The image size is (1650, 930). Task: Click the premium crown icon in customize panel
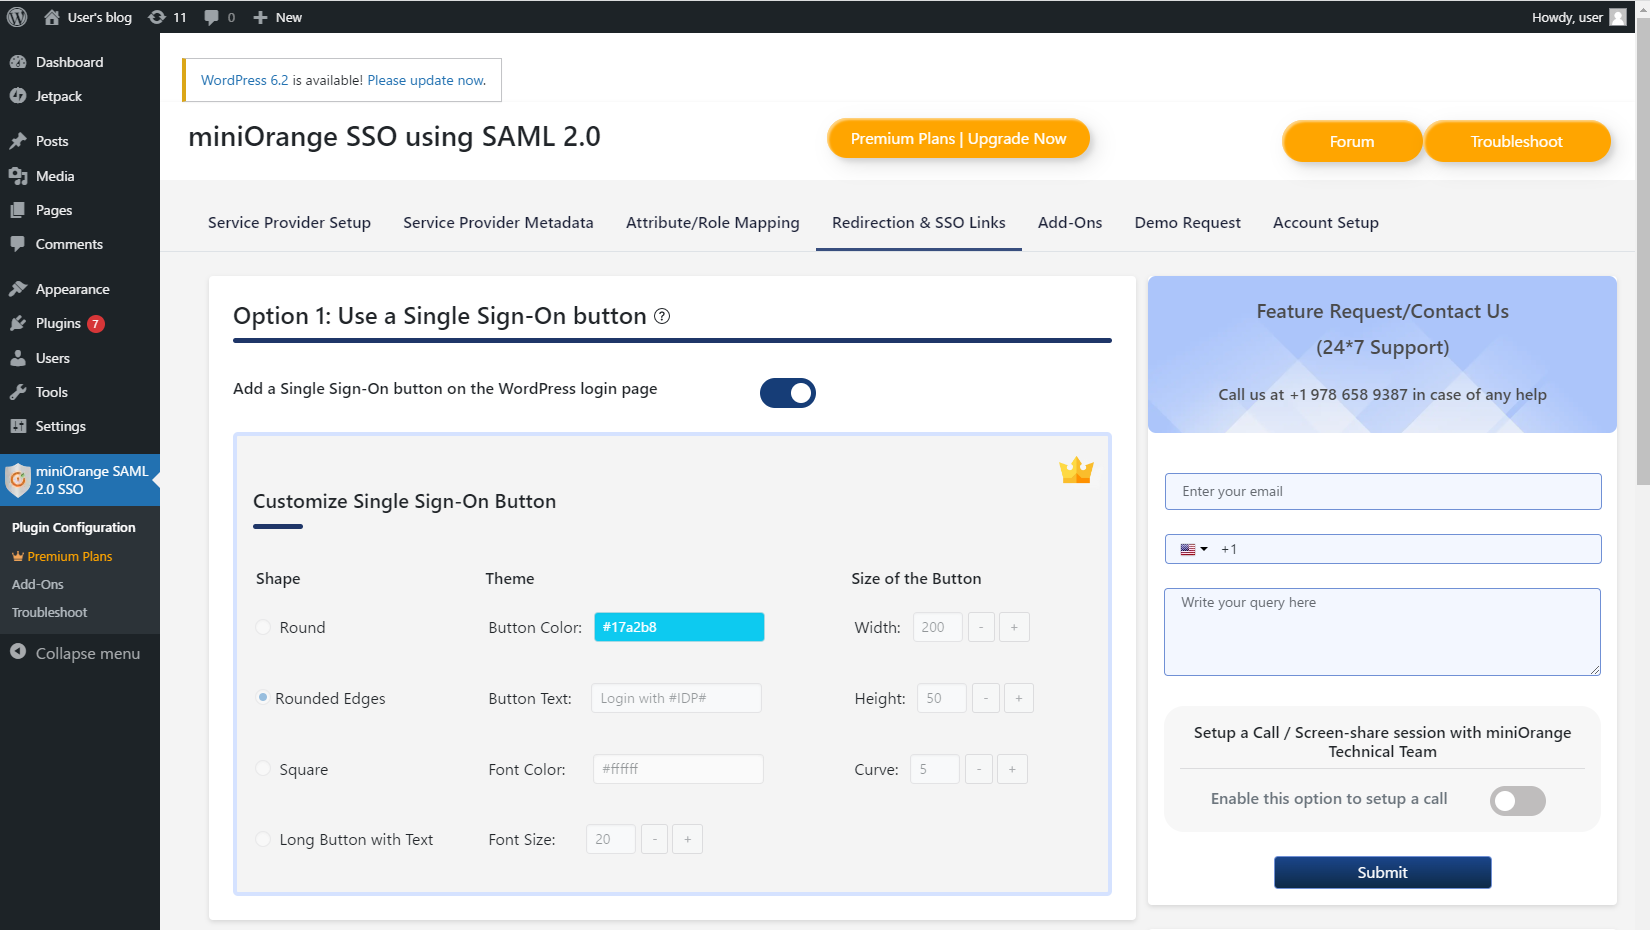[x=1077, y=470]
